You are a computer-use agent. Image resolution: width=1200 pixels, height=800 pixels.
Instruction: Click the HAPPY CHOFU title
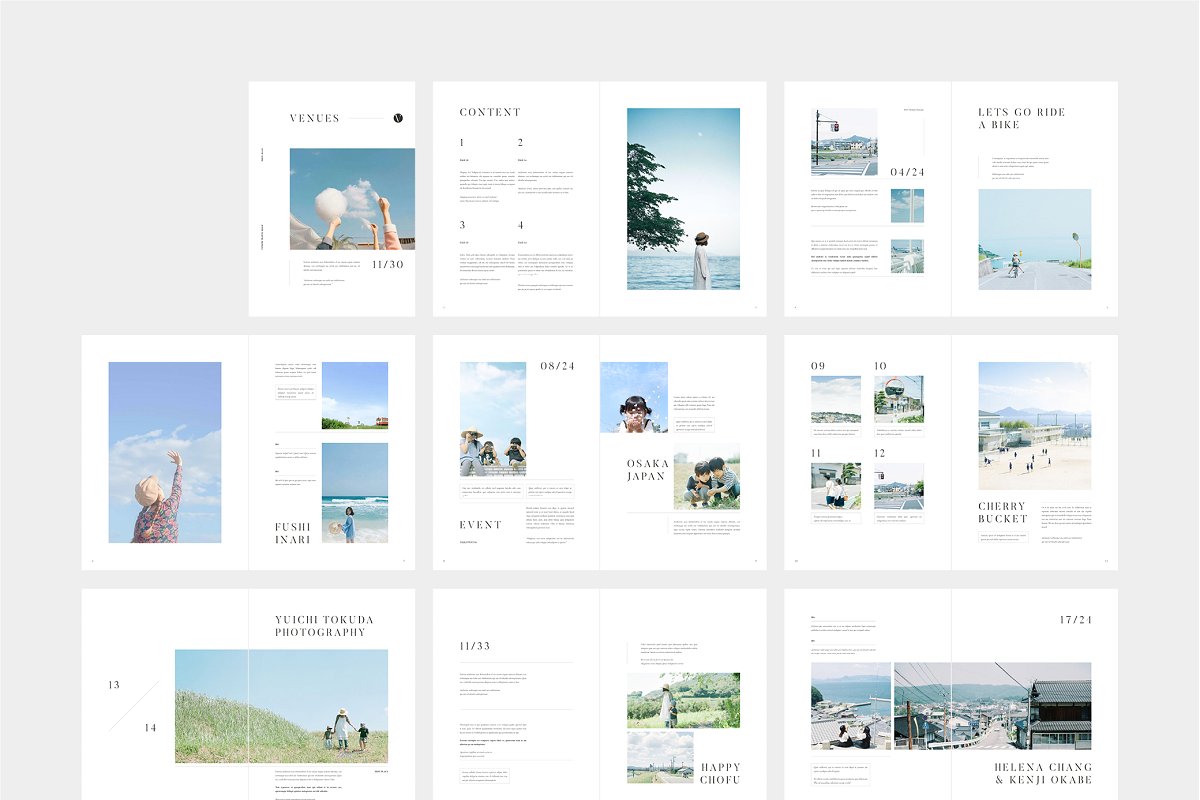click(x=720, y=773)
